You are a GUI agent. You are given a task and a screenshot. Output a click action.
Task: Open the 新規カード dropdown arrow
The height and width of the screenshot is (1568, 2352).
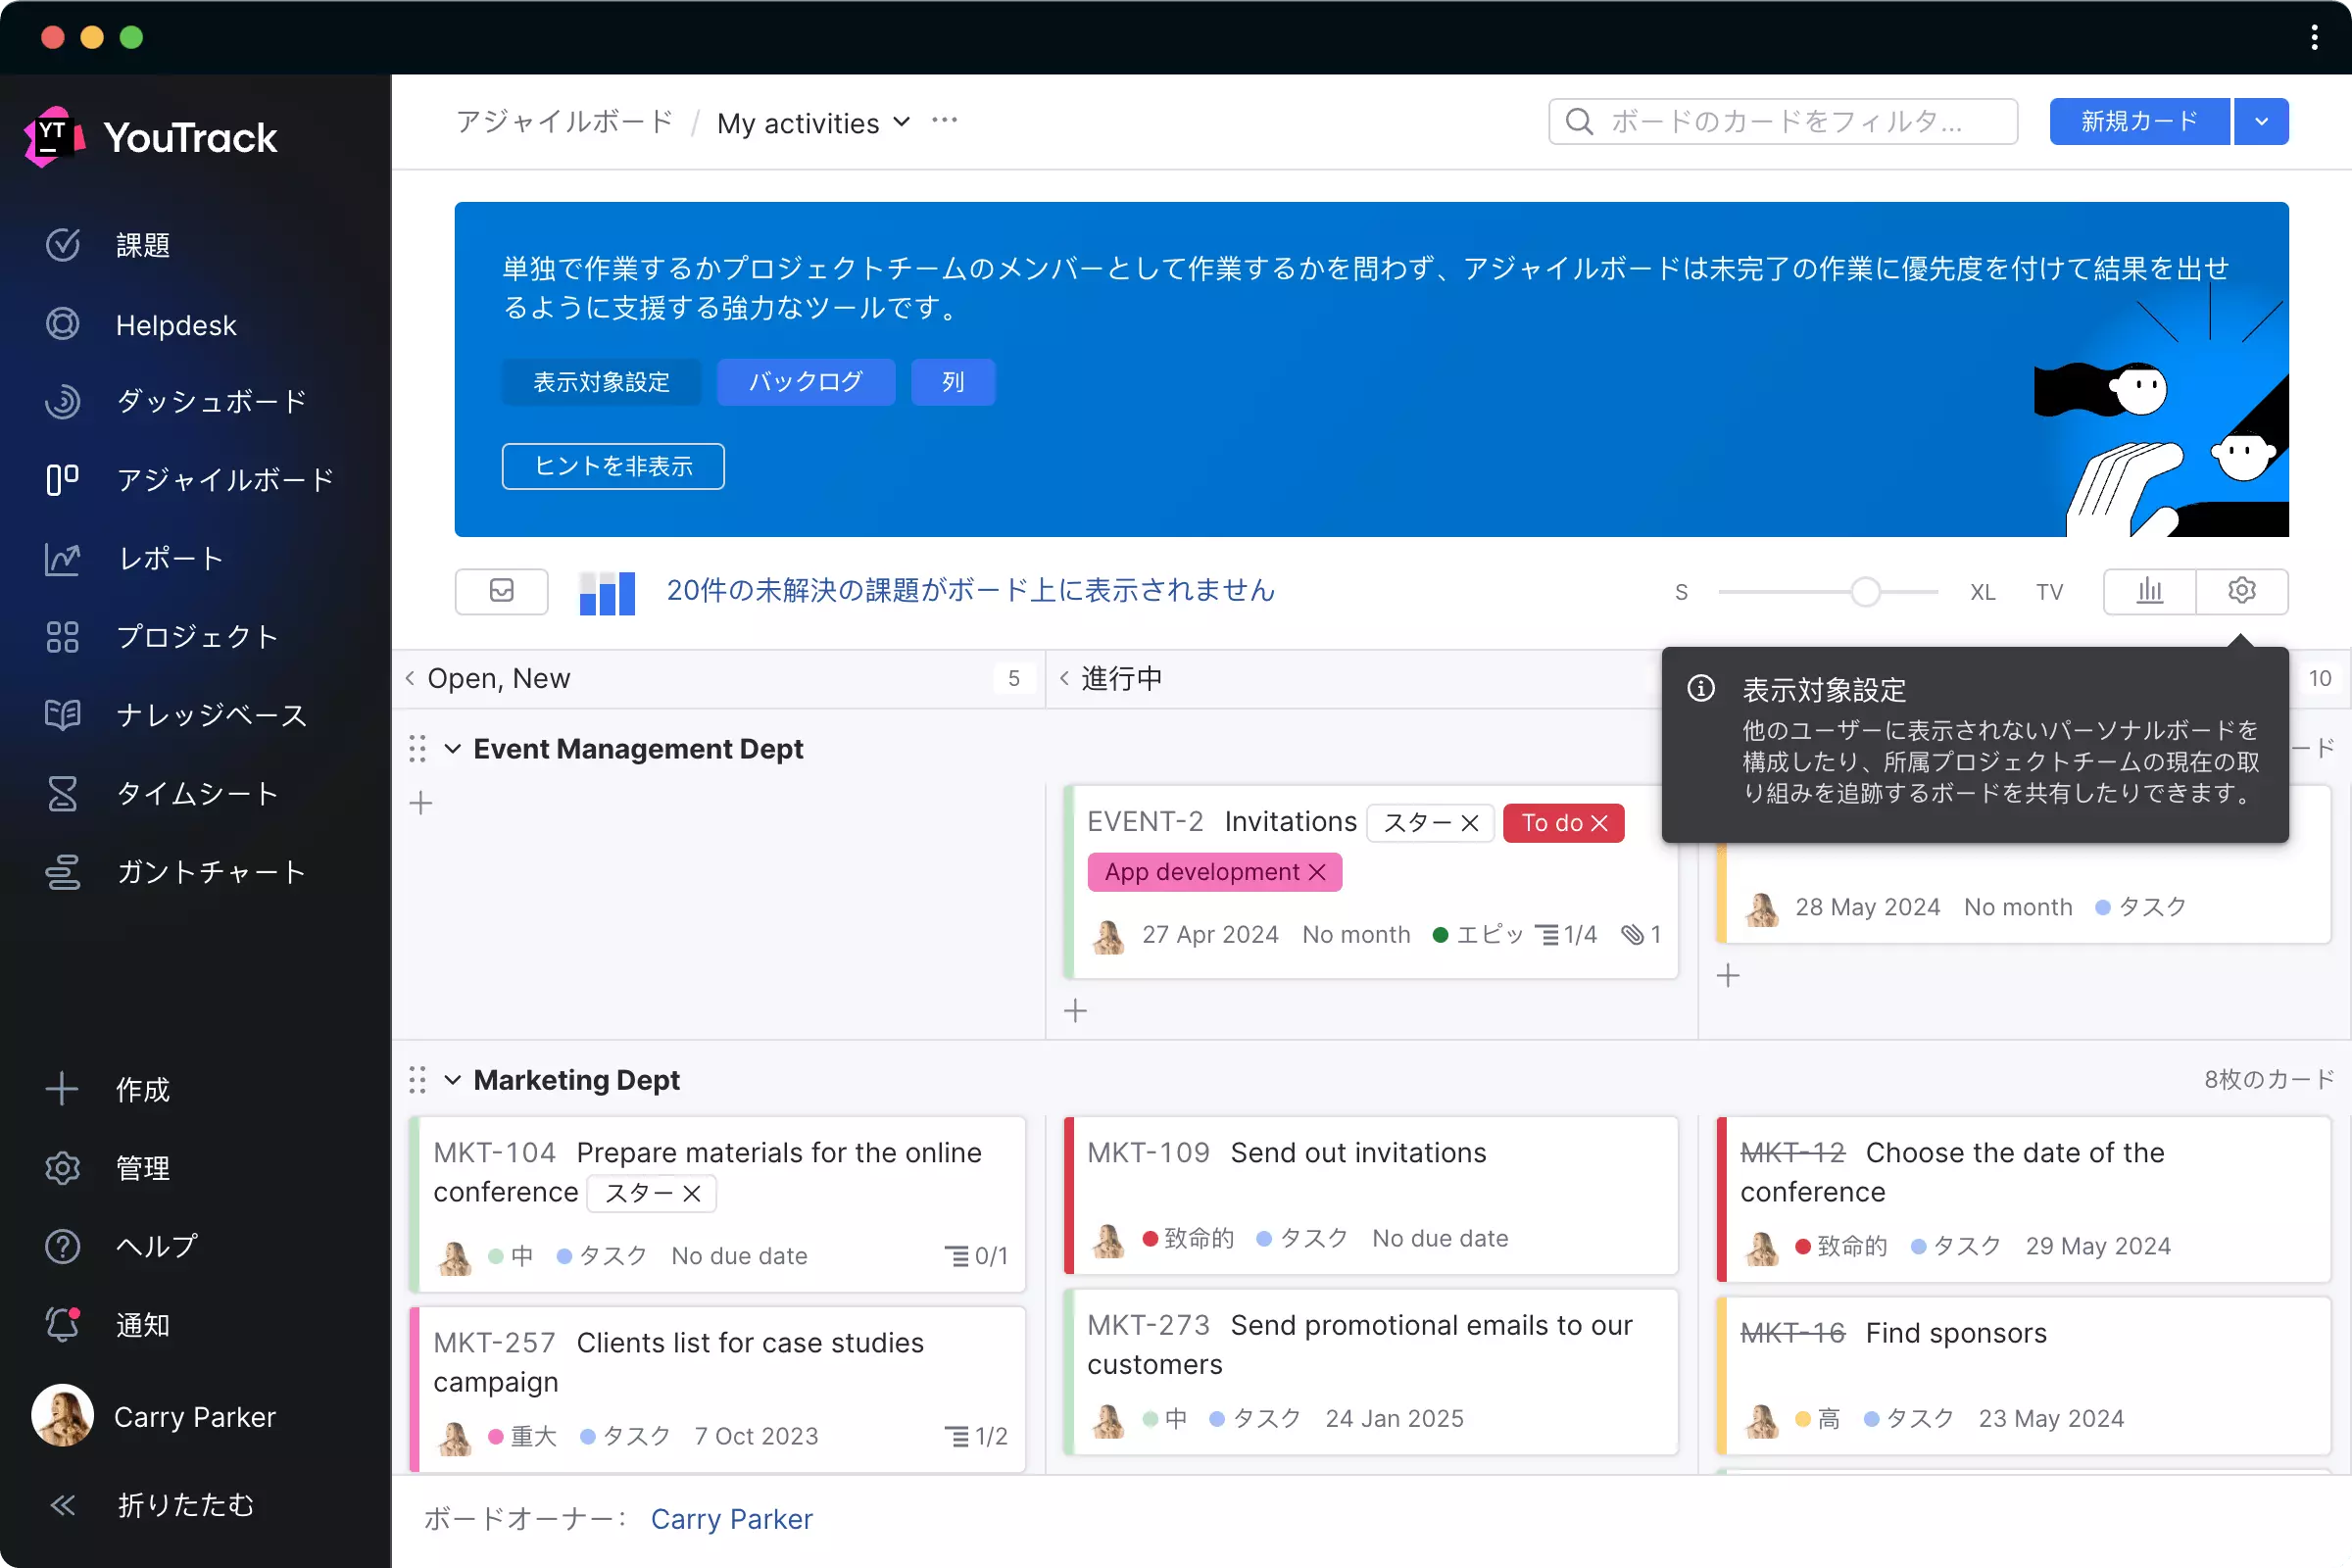click(x=2261, y=121)
